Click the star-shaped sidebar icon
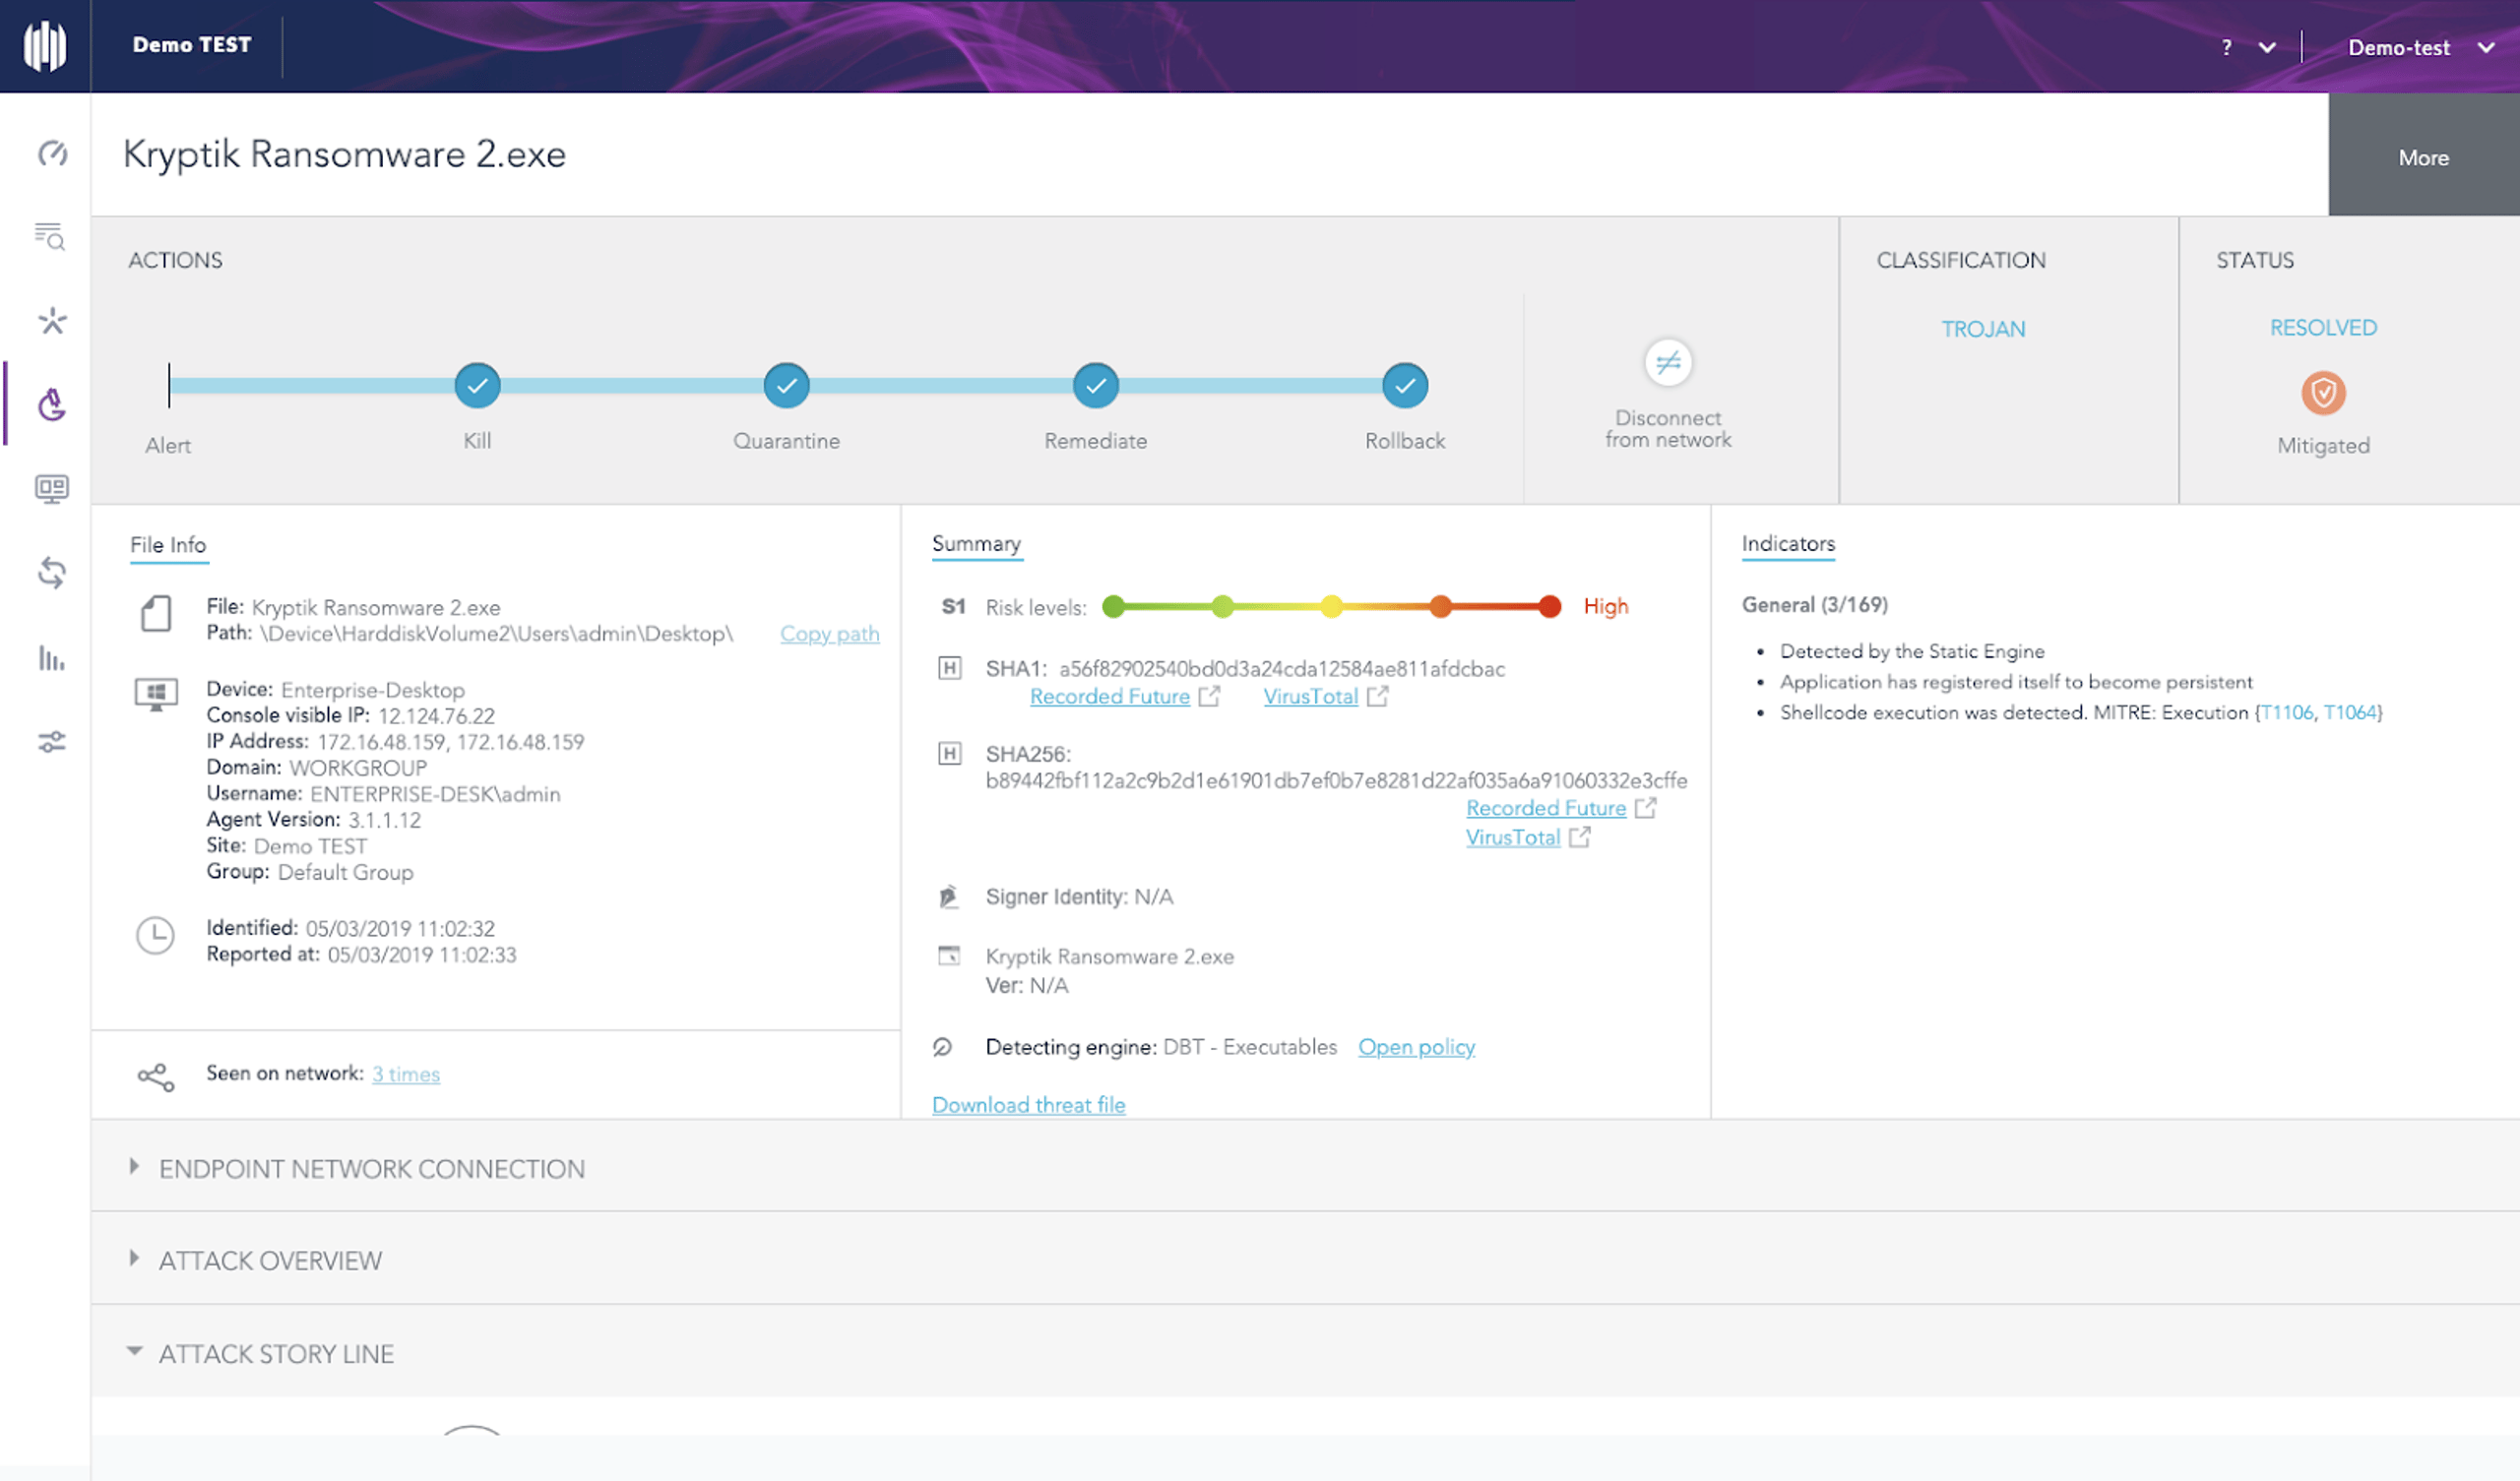The width and height of the screenshot is (2520, 1481). tap(52, 321)
